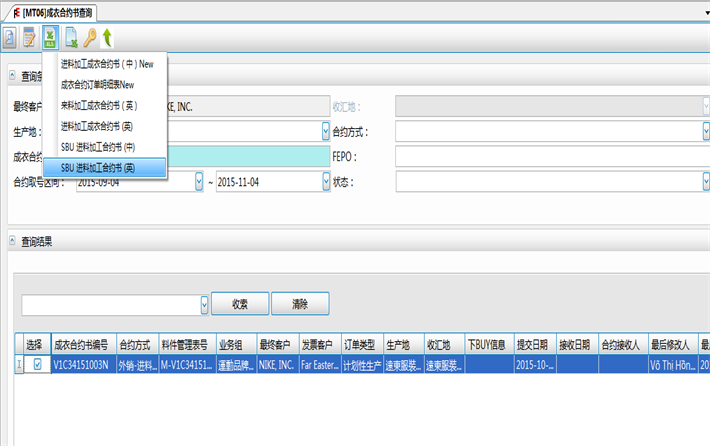The width and height of the screenshot is (710, 446).
Task: Expand the end date picker 2015-11-04
Action: click(326, 182)
